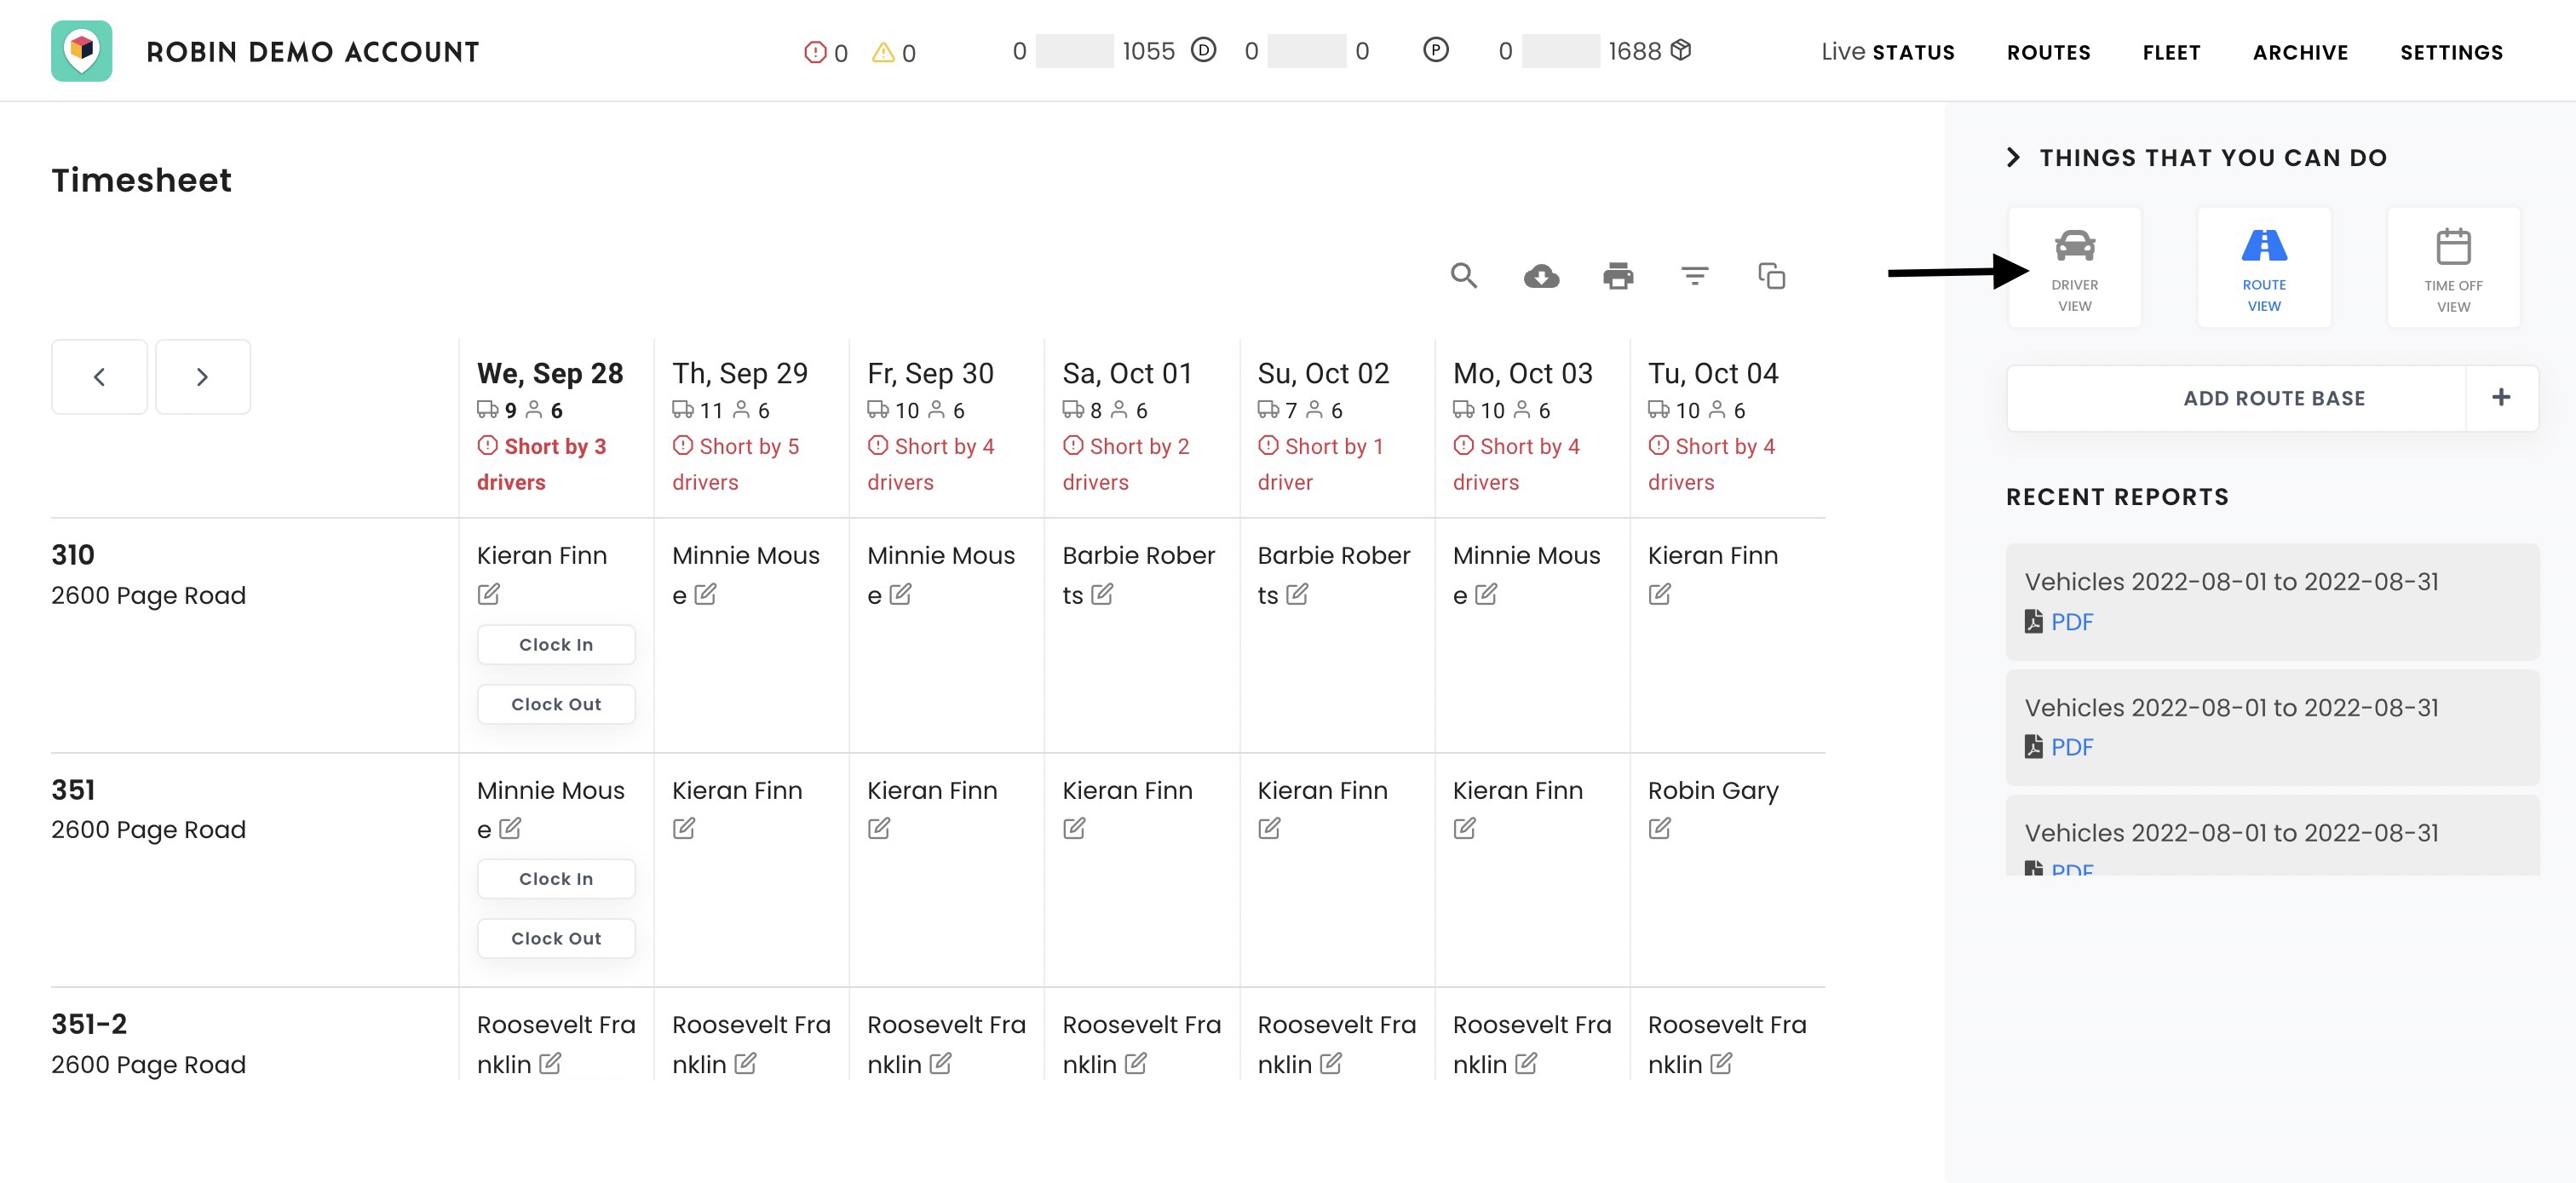
Task: Click the cloud download icon
Action: (1541, 276)
